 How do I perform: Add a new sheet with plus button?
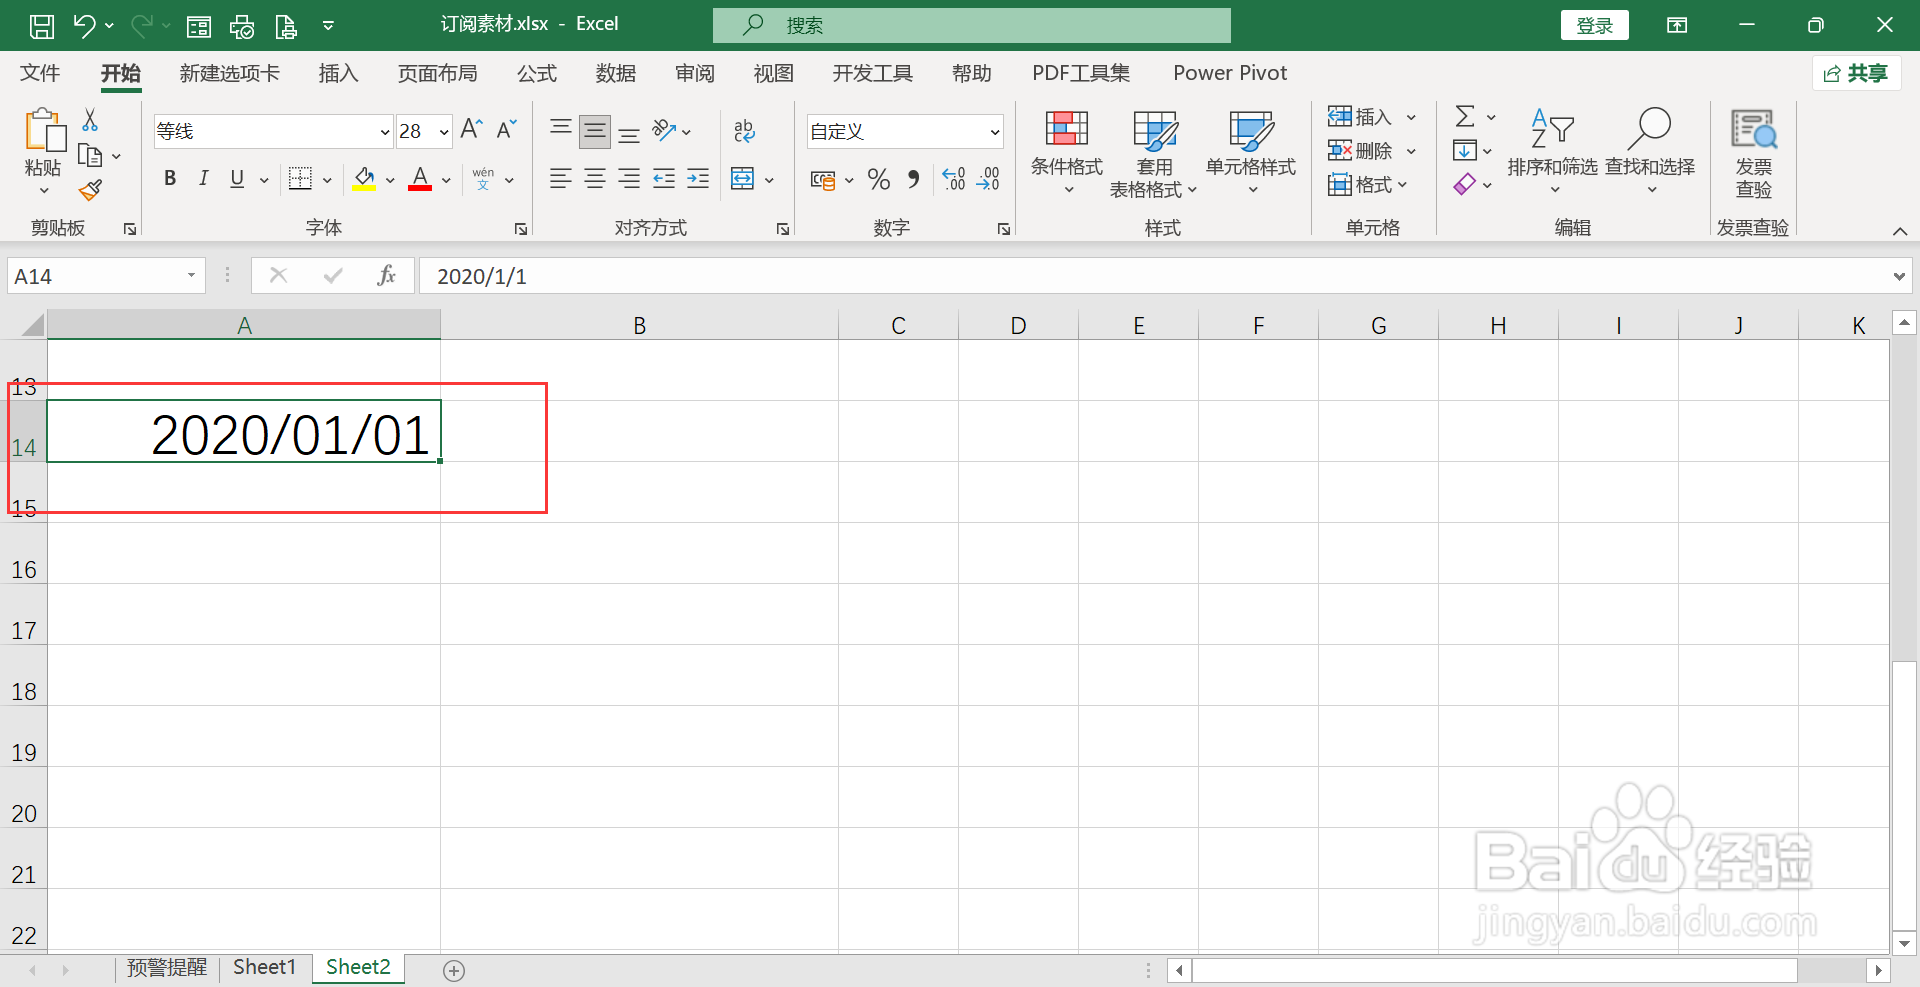(x=454, y=970)
